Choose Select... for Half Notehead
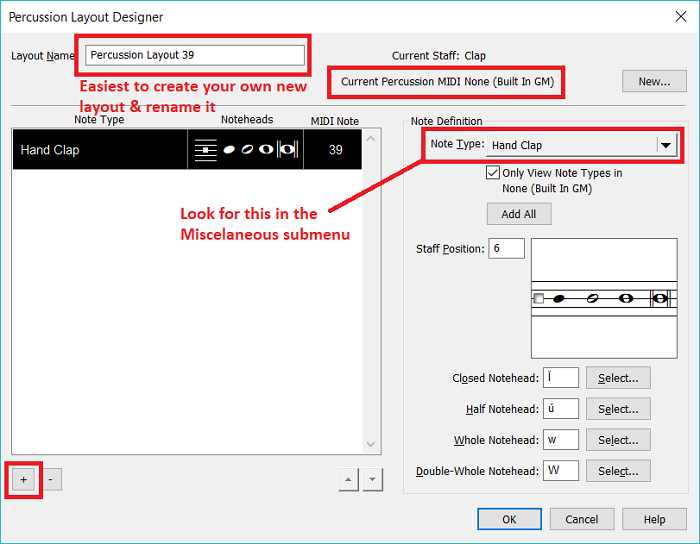The width and height of the screenshot is (700, 544). tap(618, 409)
